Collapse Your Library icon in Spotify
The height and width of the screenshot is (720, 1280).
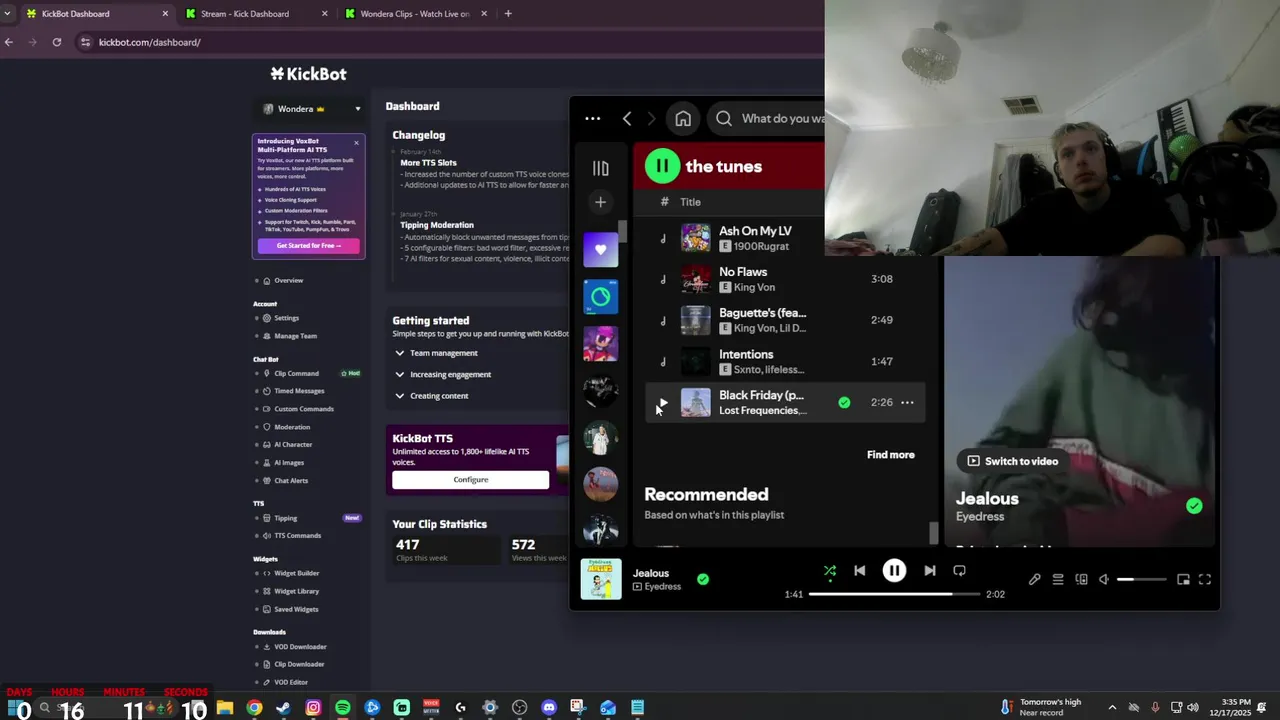600,169
